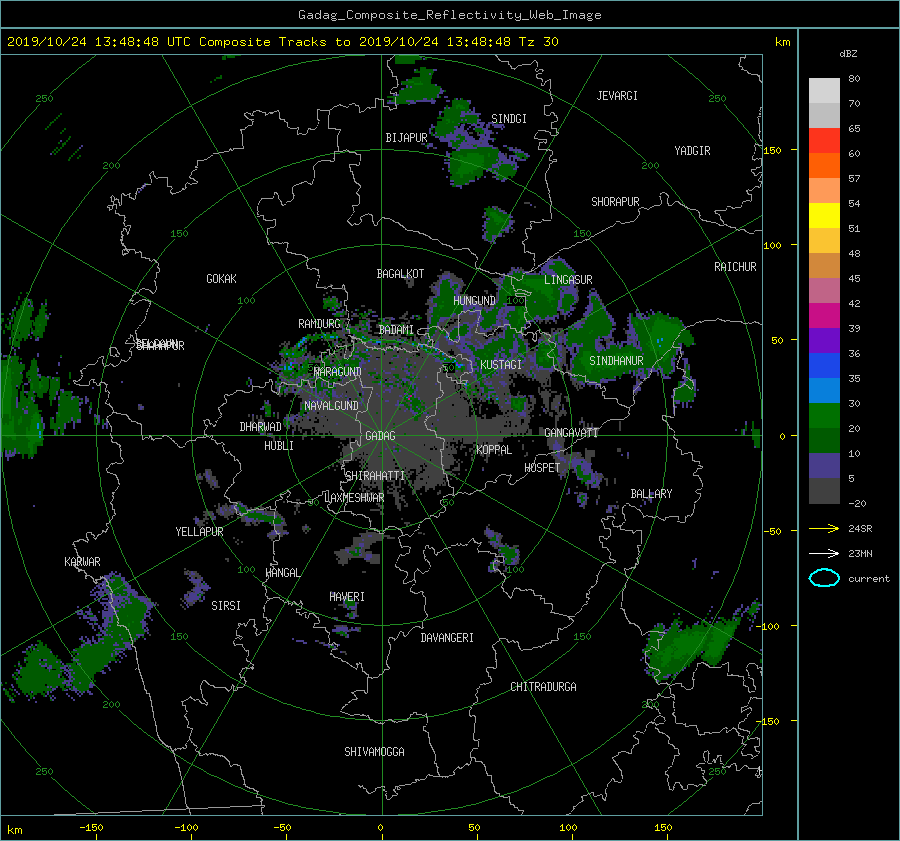Click the white 23MN arrow legend icon
Screen dimensions: 900x841
tap(824, 553)
